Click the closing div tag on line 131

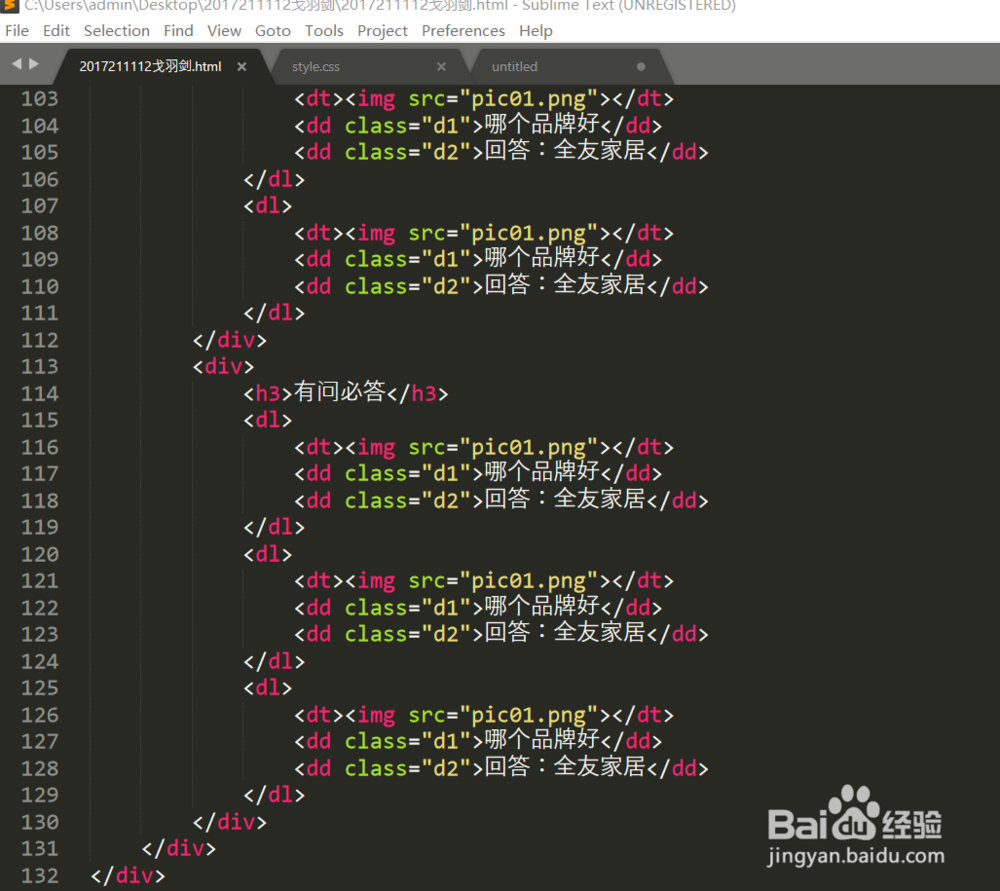[179, 849]
